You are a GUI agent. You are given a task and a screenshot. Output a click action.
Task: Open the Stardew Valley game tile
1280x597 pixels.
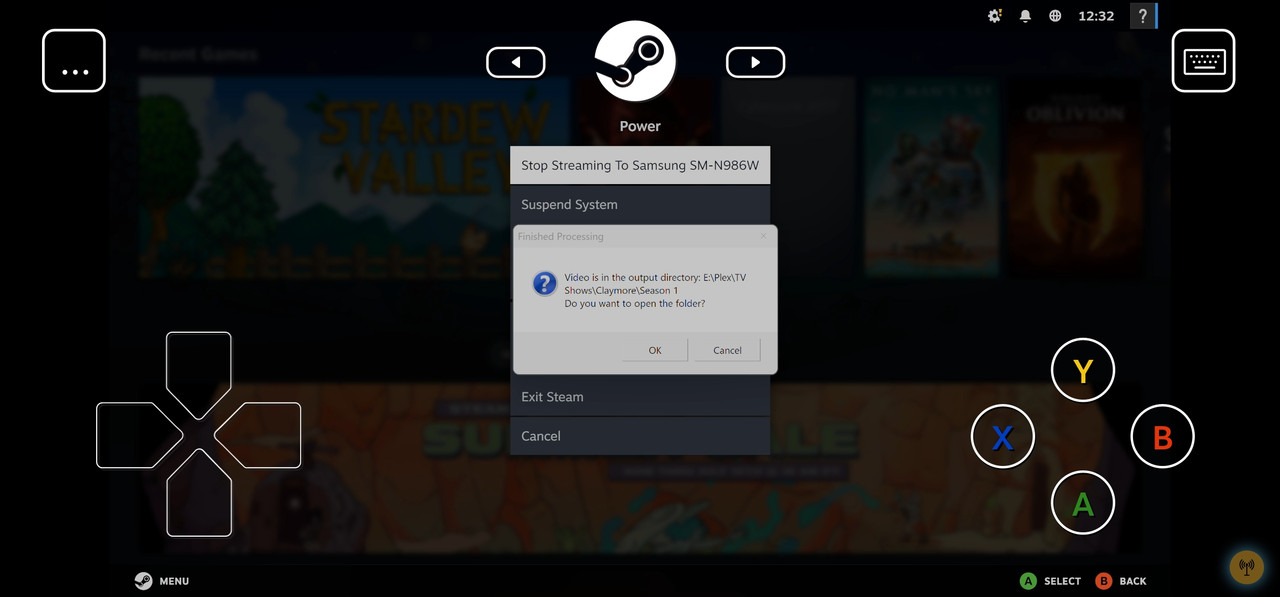point(354,178)
